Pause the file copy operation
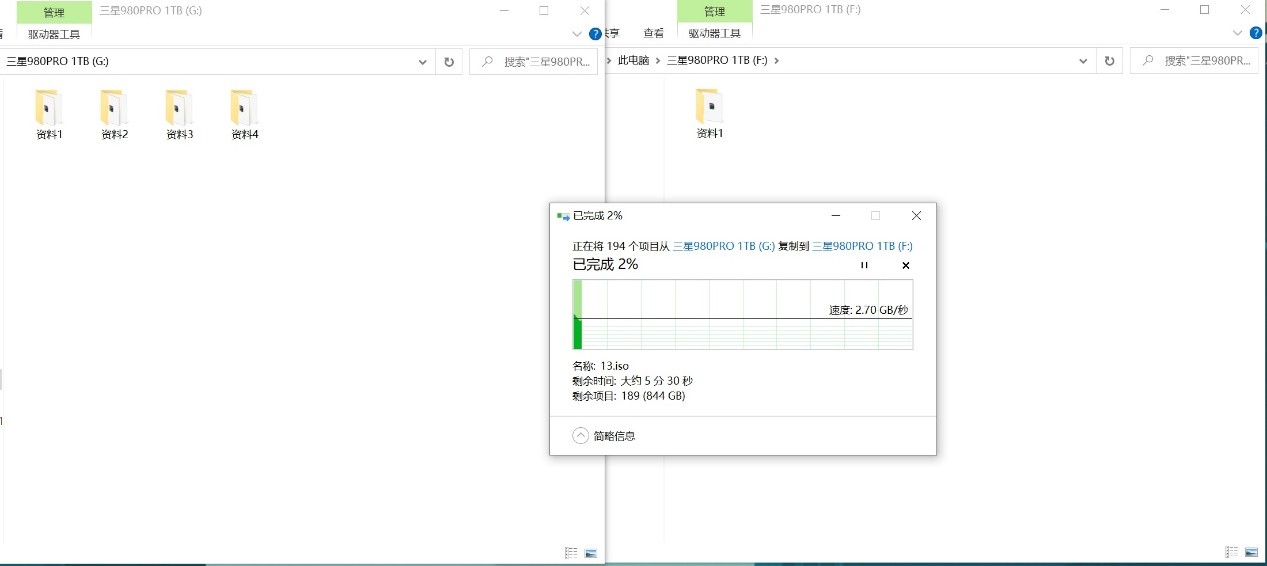Viewport: 1267px width, 566px height. (864, 265)
